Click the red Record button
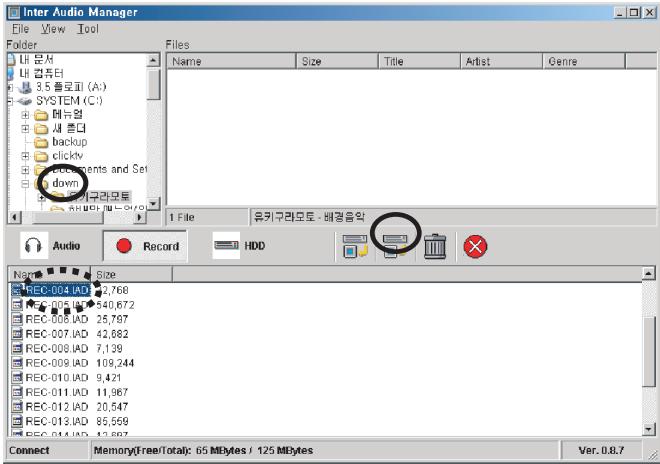Screen dimensions: 660x464 (x=145, y=246)
